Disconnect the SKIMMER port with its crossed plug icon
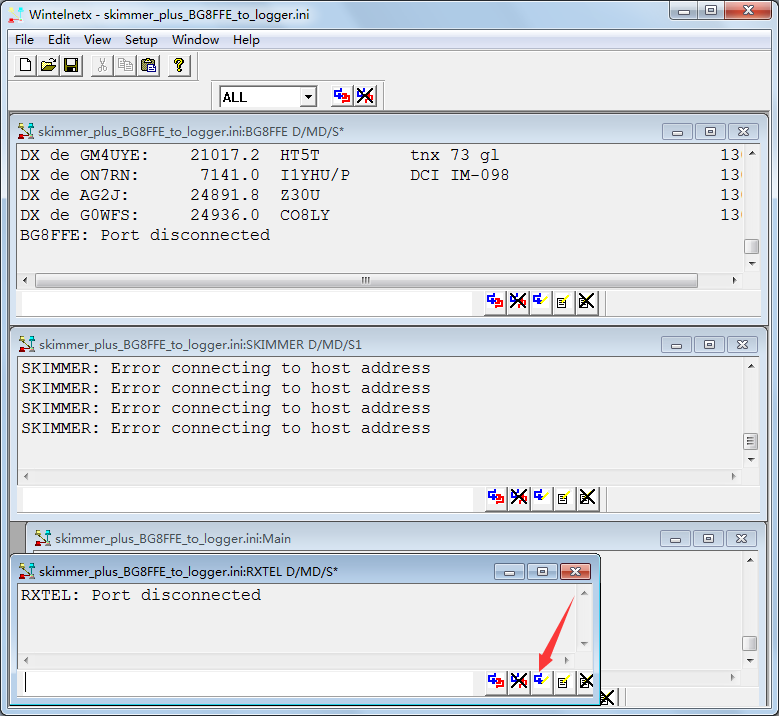This screenshot has width=779, height=716. point(519,497)
